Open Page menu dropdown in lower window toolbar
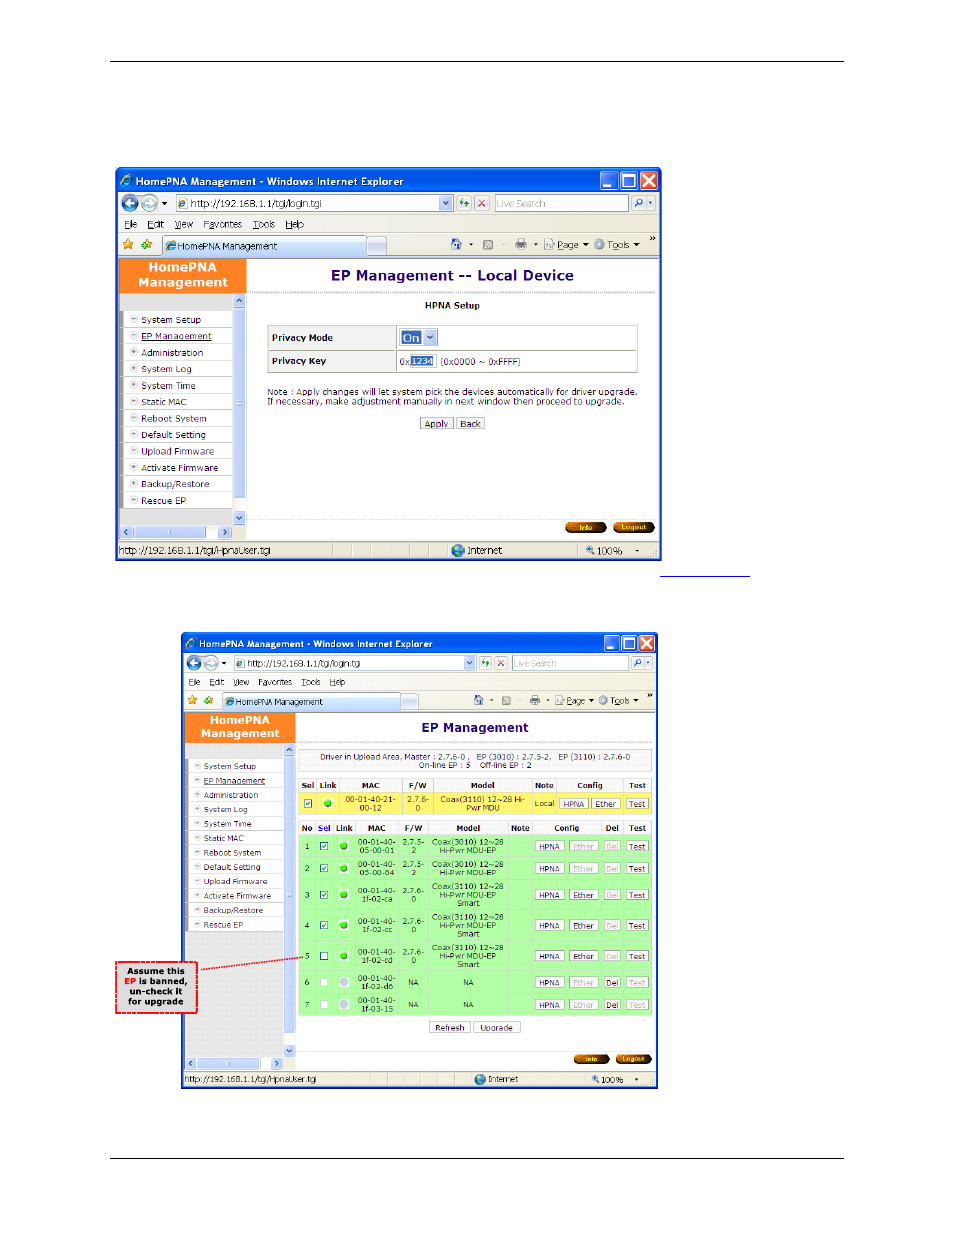This screenshot has width=954, height=1235. click(x=591, y=701)
